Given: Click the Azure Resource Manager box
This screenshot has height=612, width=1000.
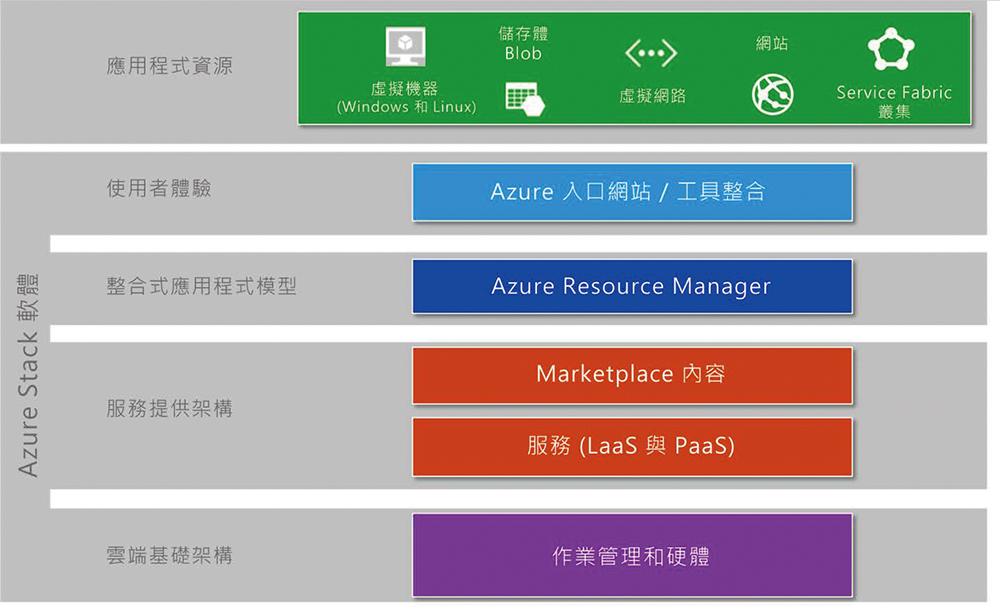Looking at the screenshot, I should [632, 287].
